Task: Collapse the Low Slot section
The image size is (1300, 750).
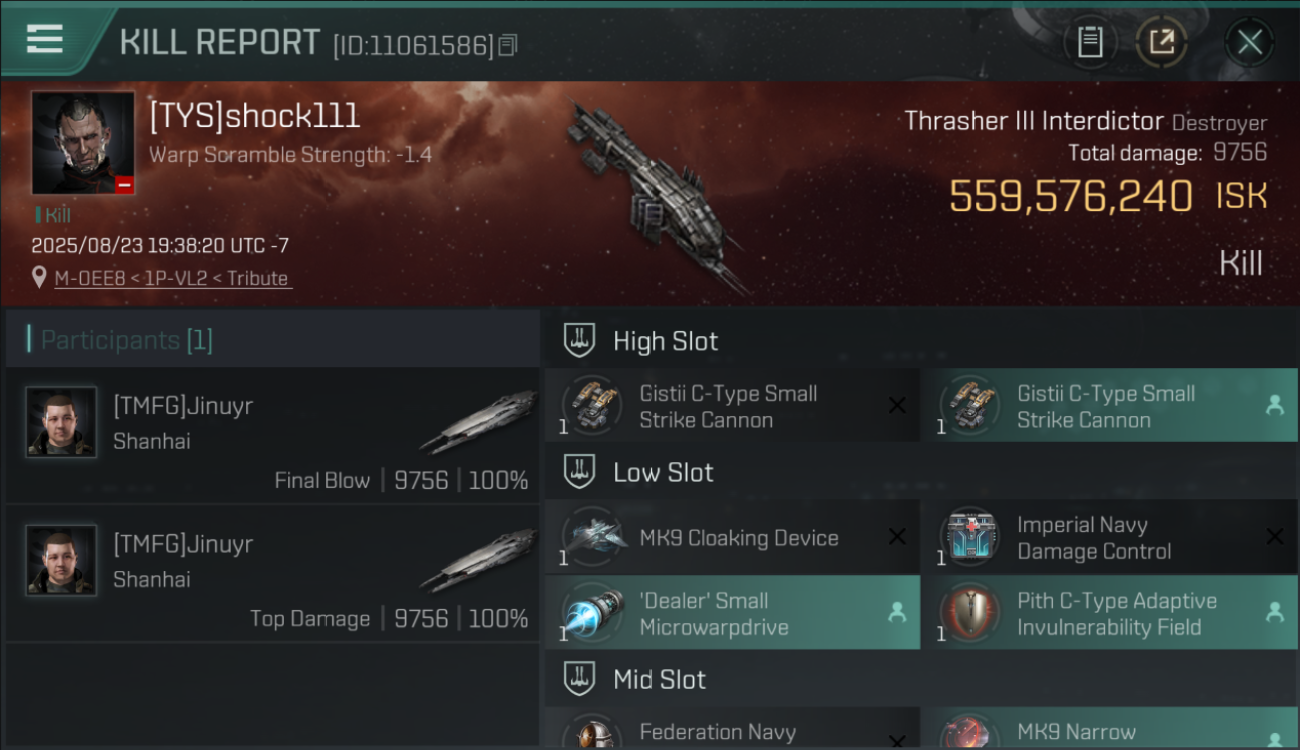Action: pos(579,472)
